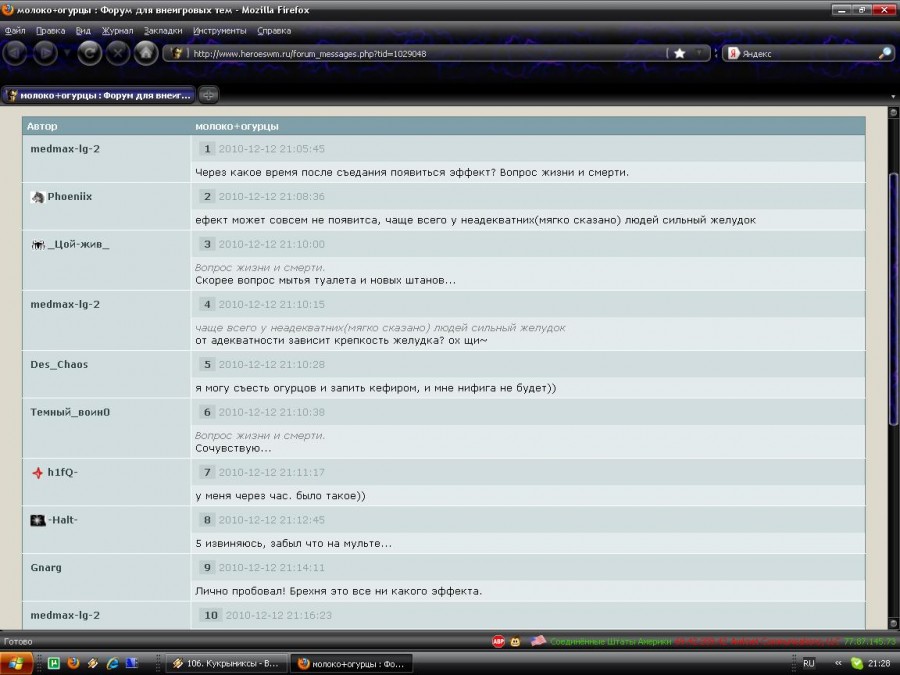Viewport: 900px width, 675px height.
Task: Bookmark this page with the star icon
Action: (680, 53)
